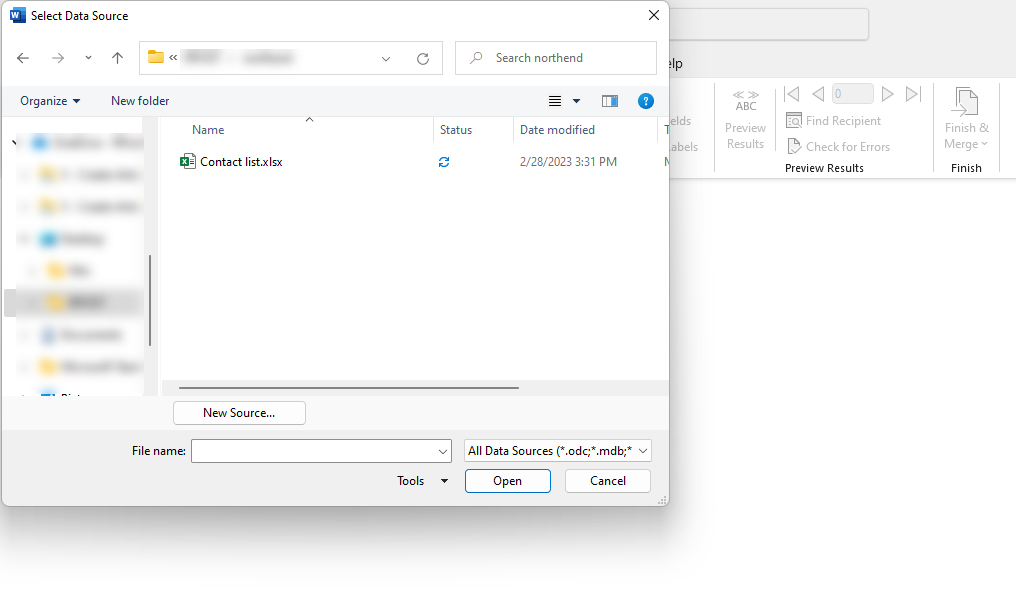
Task: Click the horizontal scrollbar in file list
Action: [x=348, y=387]
